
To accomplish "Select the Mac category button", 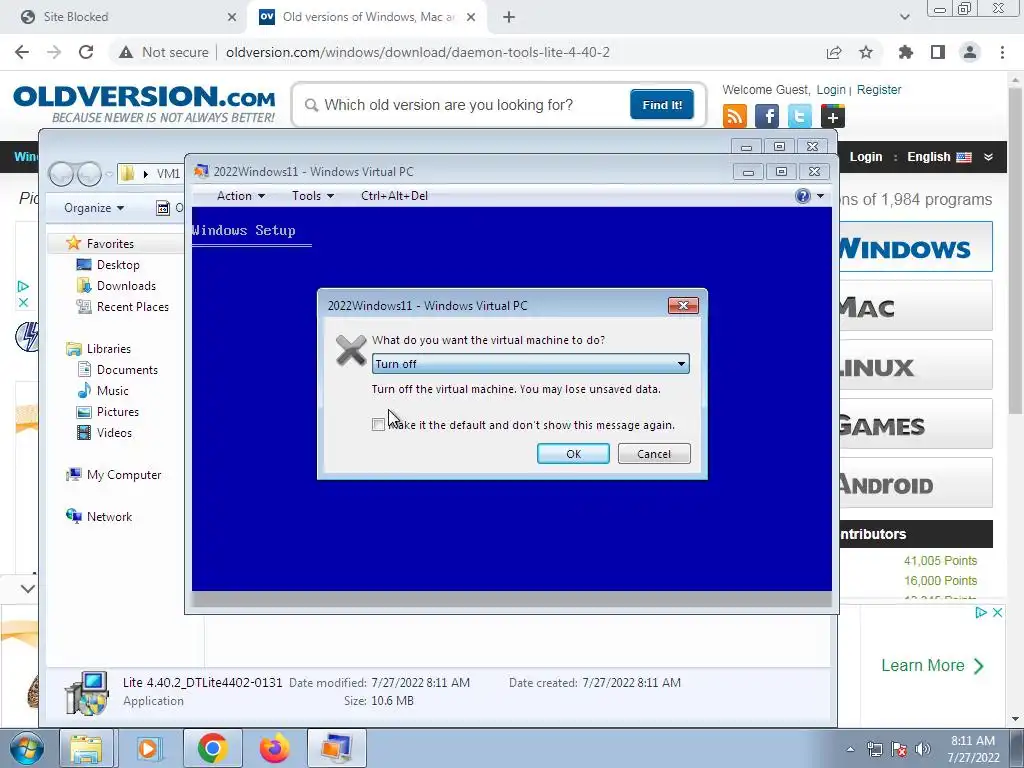I will point(915,306).
